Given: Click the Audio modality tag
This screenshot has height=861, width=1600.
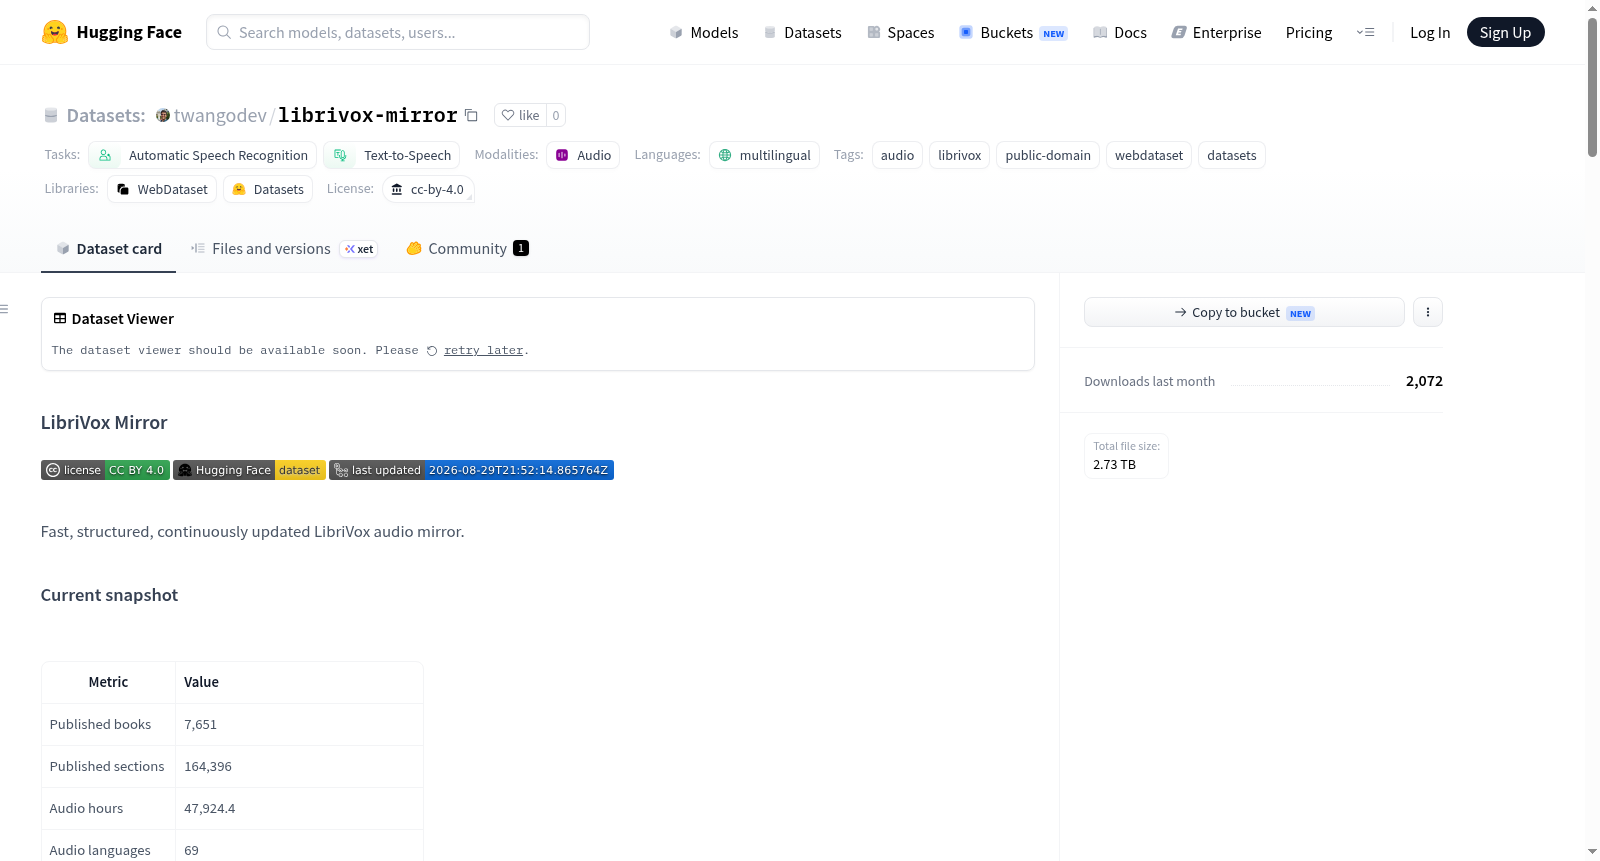Looking at the screenshot, I should click(x=583, y=155).
